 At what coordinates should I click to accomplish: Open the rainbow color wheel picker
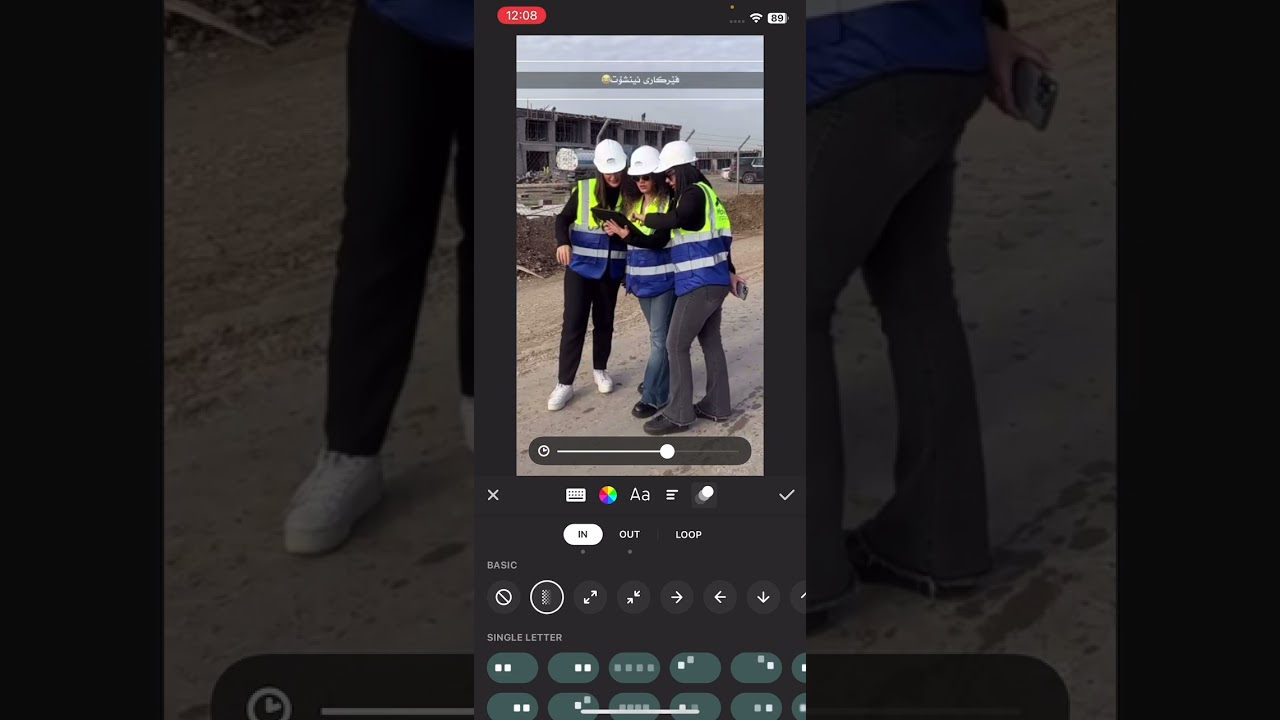(x=608, y=495)
